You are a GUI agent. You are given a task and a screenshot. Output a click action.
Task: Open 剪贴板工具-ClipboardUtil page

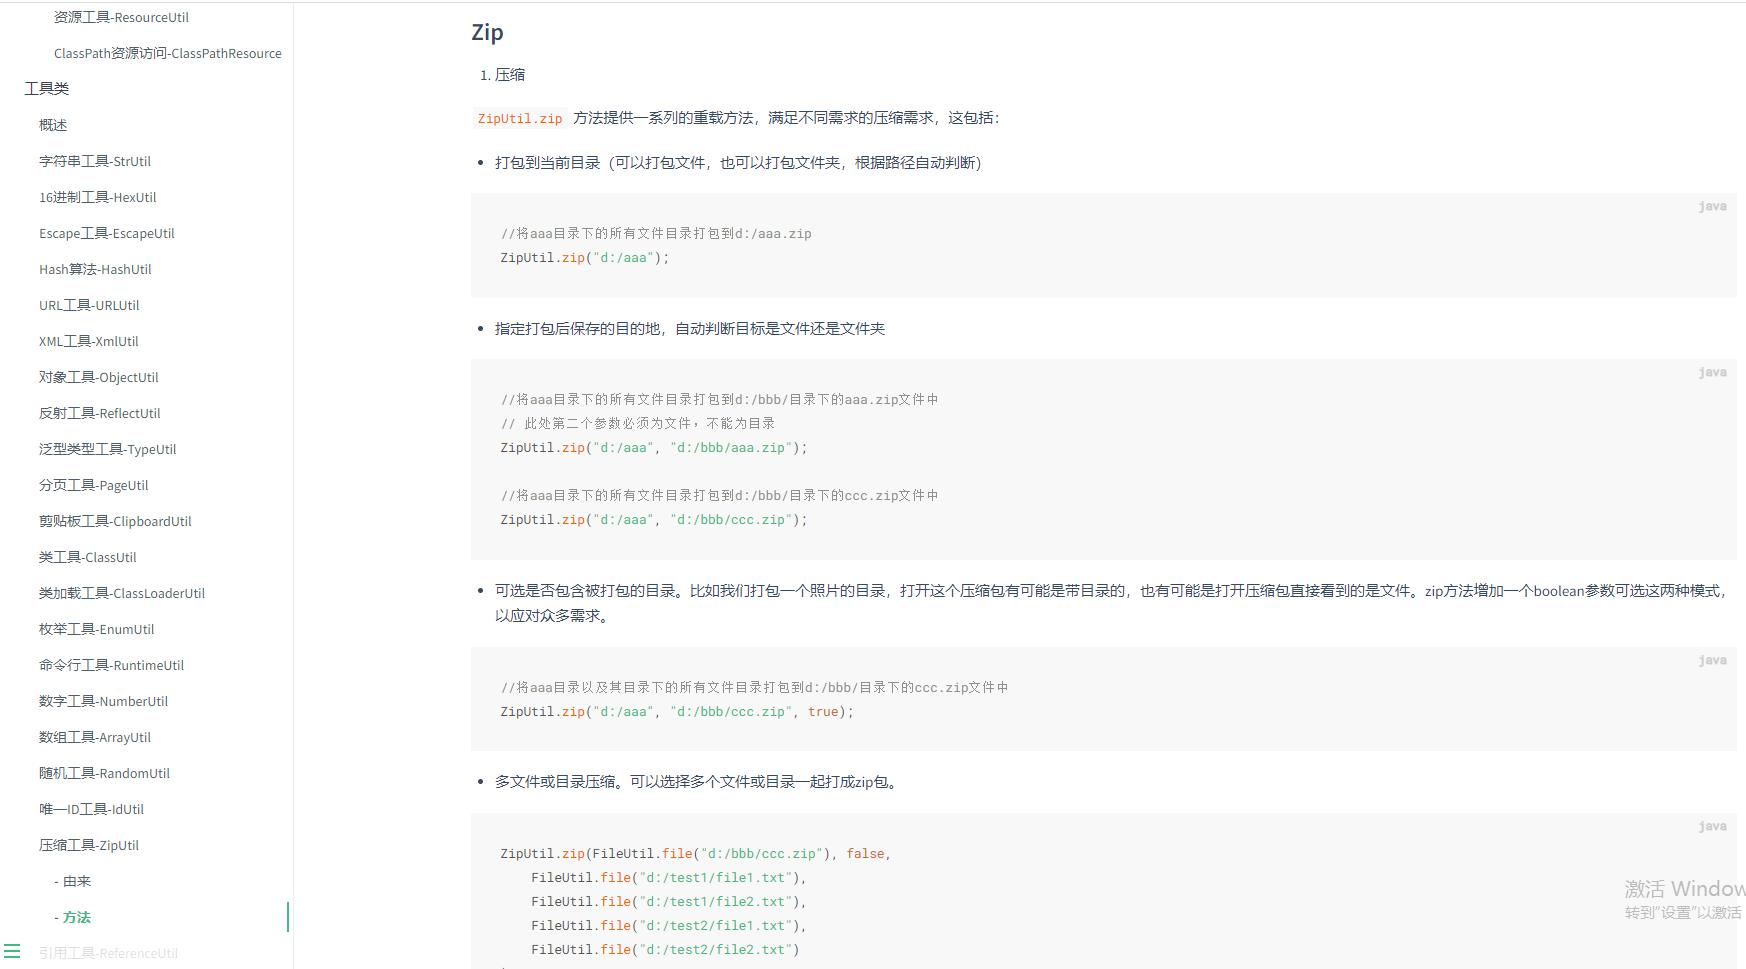115,521
